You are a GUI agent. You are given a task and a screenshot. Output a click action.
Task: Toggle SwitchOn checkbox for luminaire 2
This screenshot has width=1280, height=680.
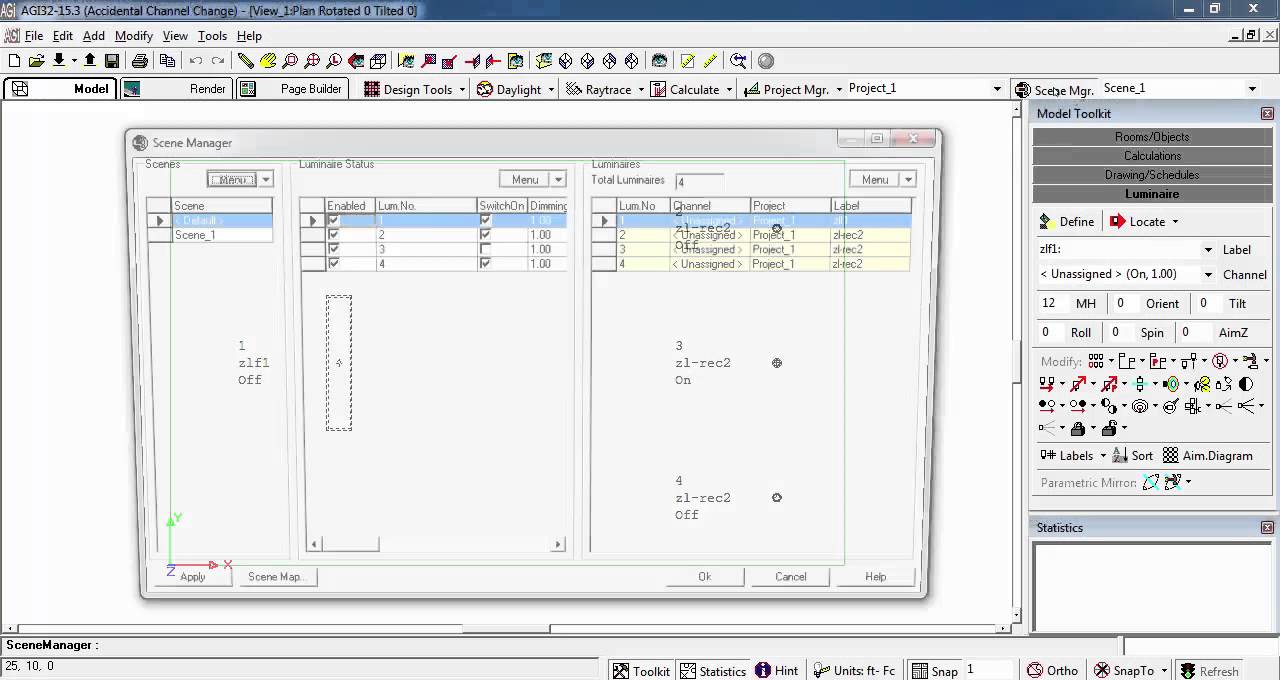pyautogui.click(x=485, y=235)
